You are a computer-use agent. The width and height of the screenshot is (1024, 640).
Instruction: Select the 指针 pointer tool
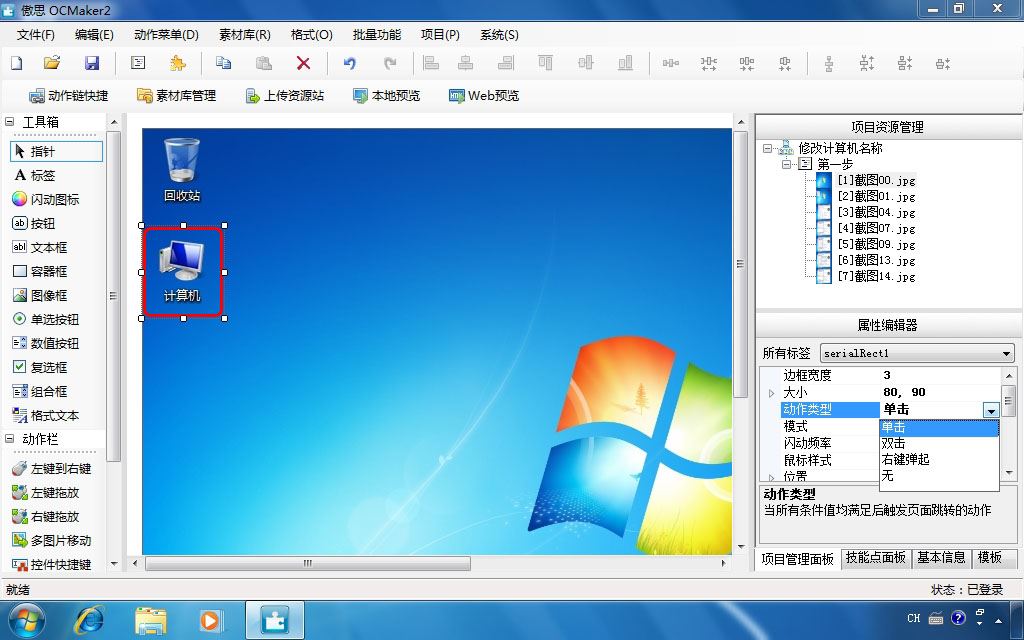56,152
